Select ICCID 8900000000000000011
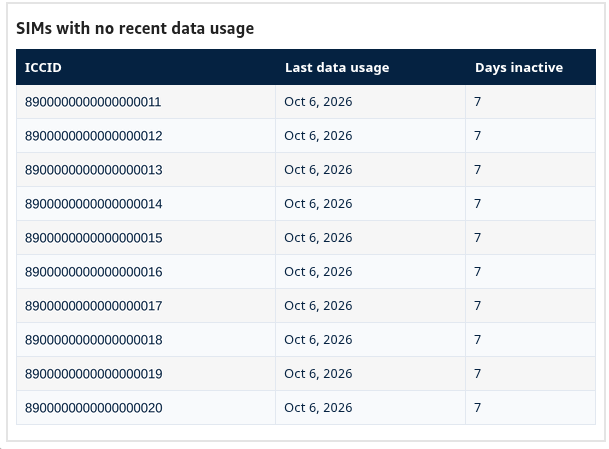This screenshot has height=449, width=609. point(93,102)
